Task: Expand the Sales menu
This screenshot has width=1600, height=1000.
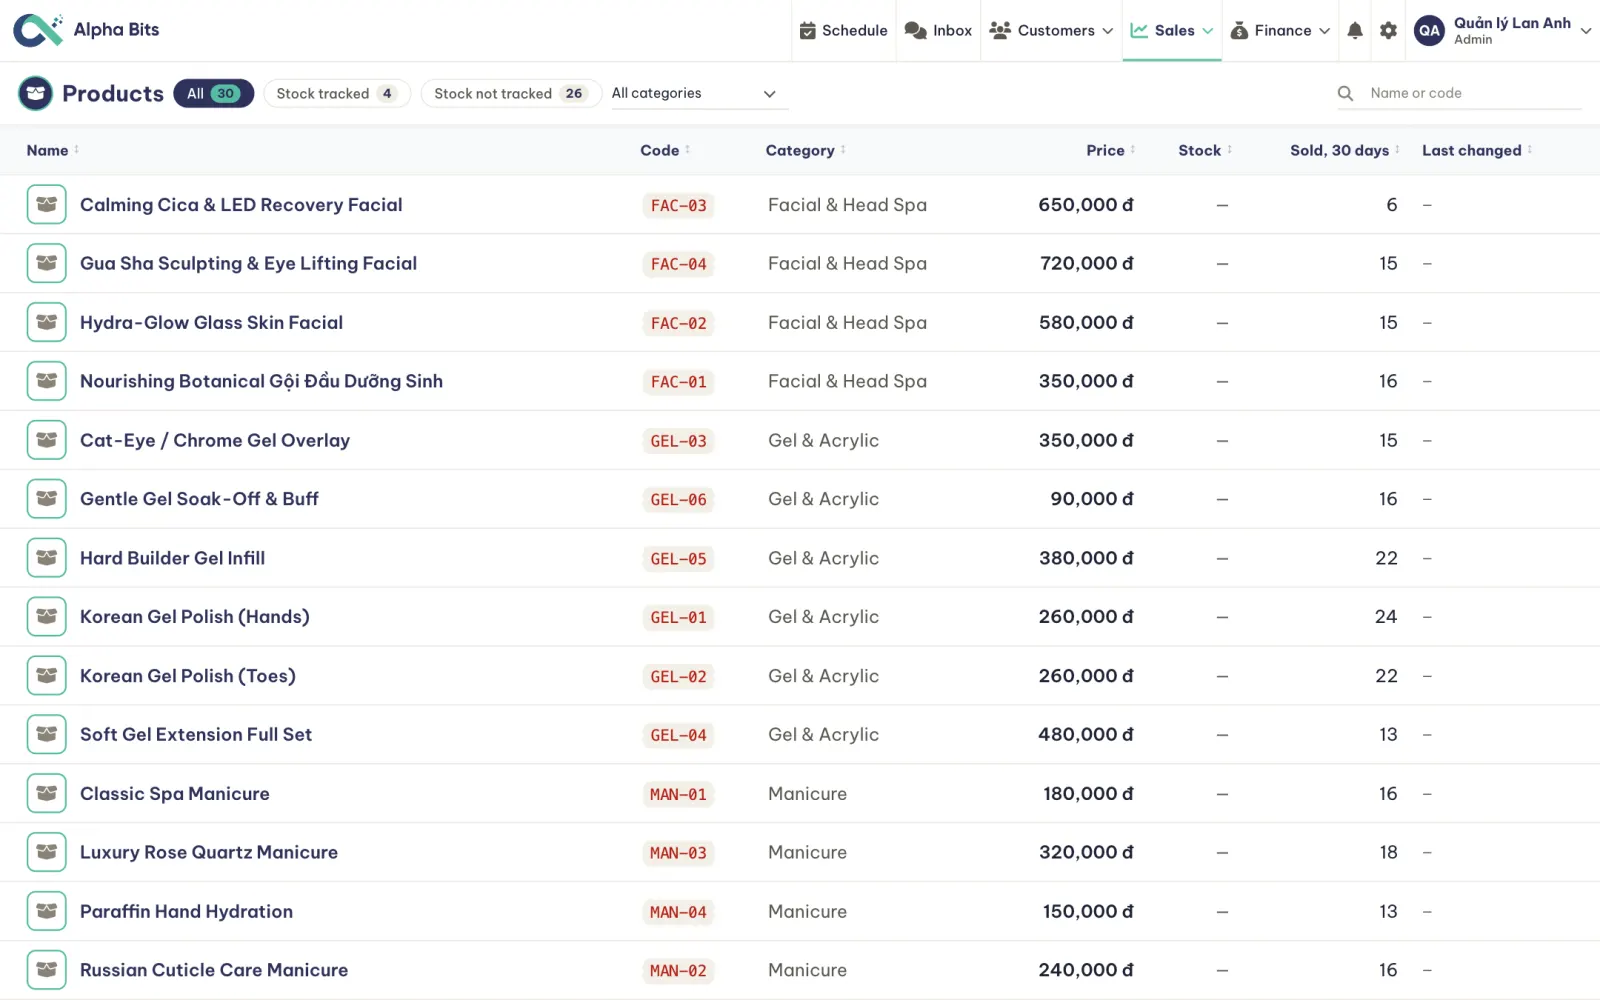Action: coord(1171,31)
